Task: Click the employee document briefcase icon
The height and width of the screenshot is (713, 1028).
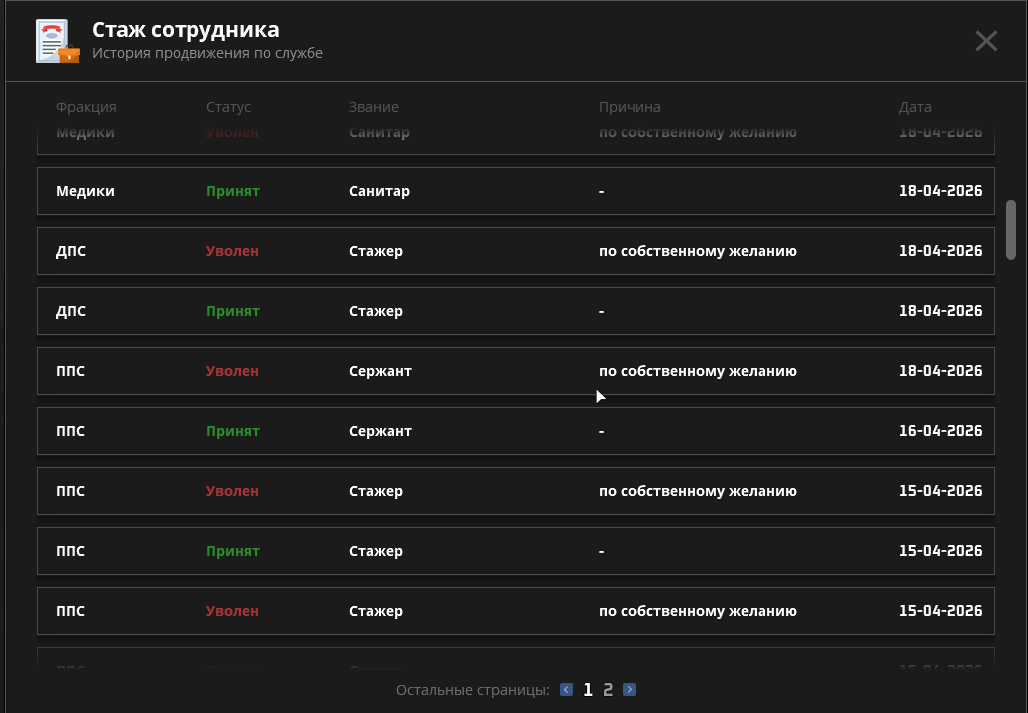Action: pyautogui.click(x=56, y=41)
